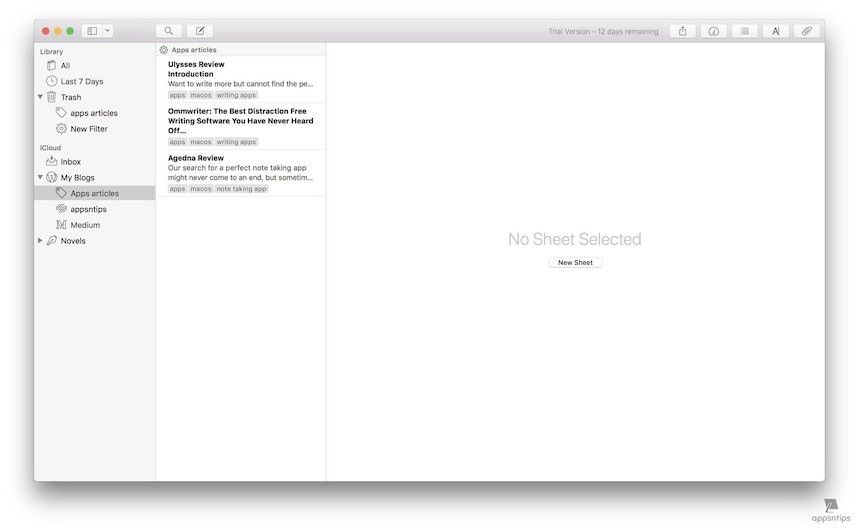Show the sheet navigation list icon
Image resolution: width=859 pixels, height=530 pixels.
745,31
